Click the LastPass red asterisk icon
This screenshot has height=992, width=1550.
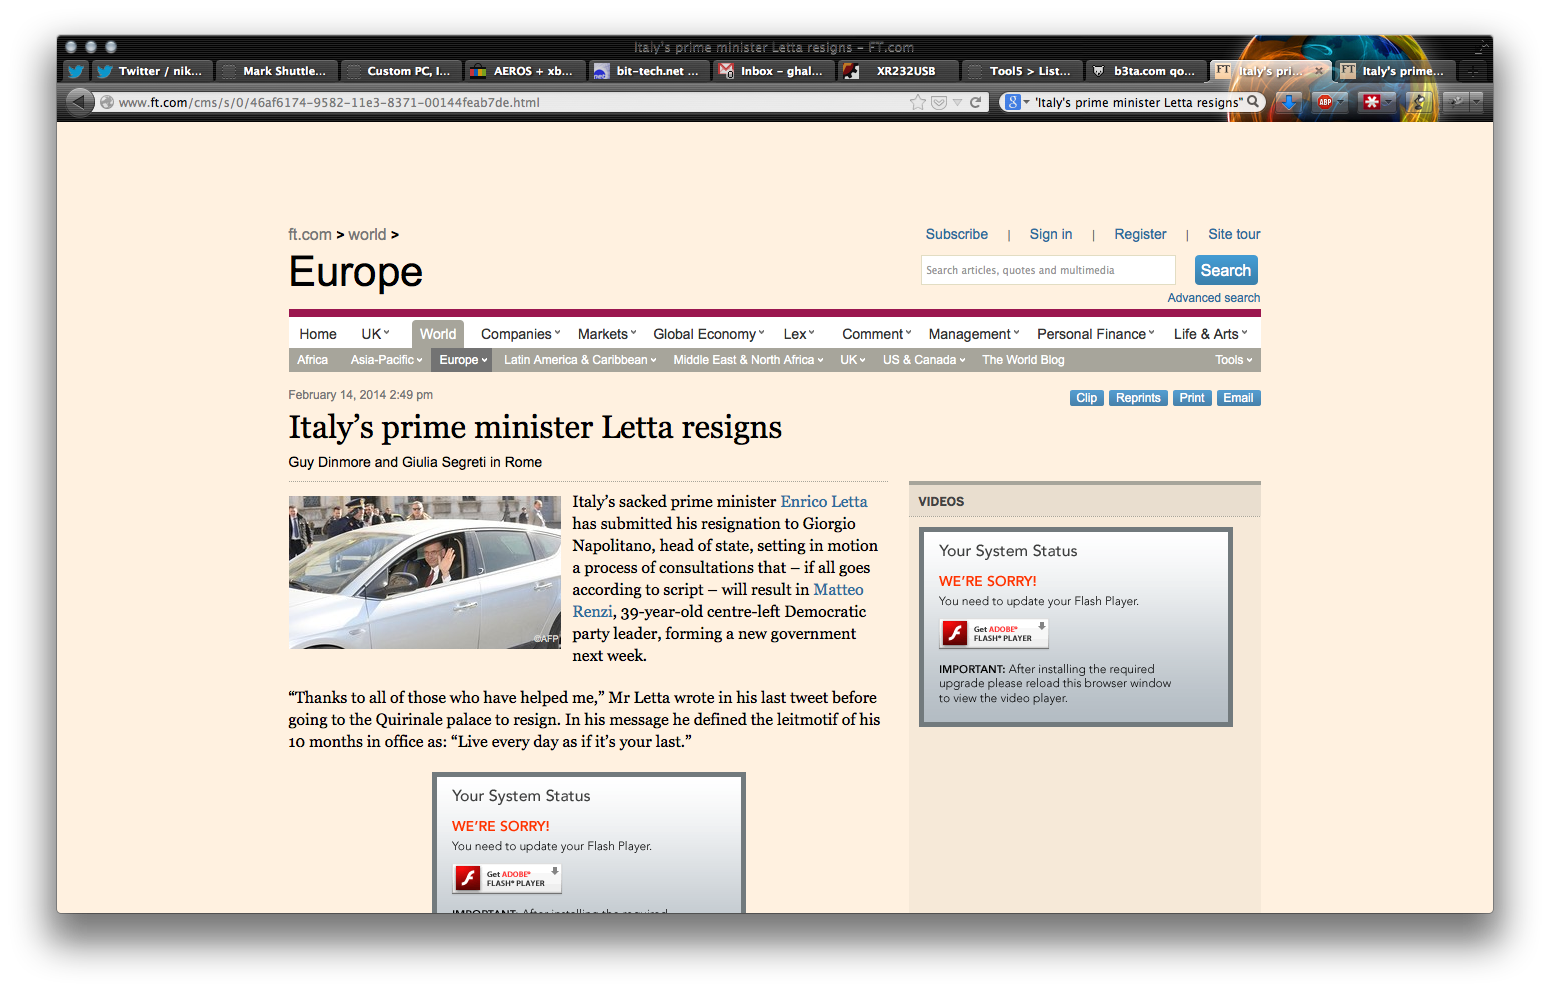(x=1372, y=102)
